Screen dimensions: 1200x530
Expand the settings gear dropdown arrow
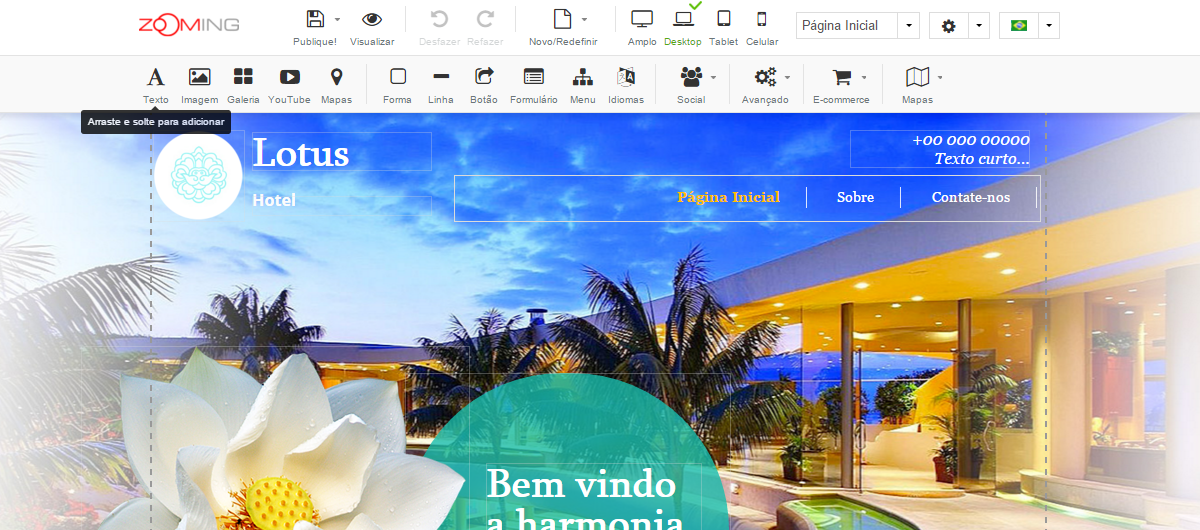point(979,26)
